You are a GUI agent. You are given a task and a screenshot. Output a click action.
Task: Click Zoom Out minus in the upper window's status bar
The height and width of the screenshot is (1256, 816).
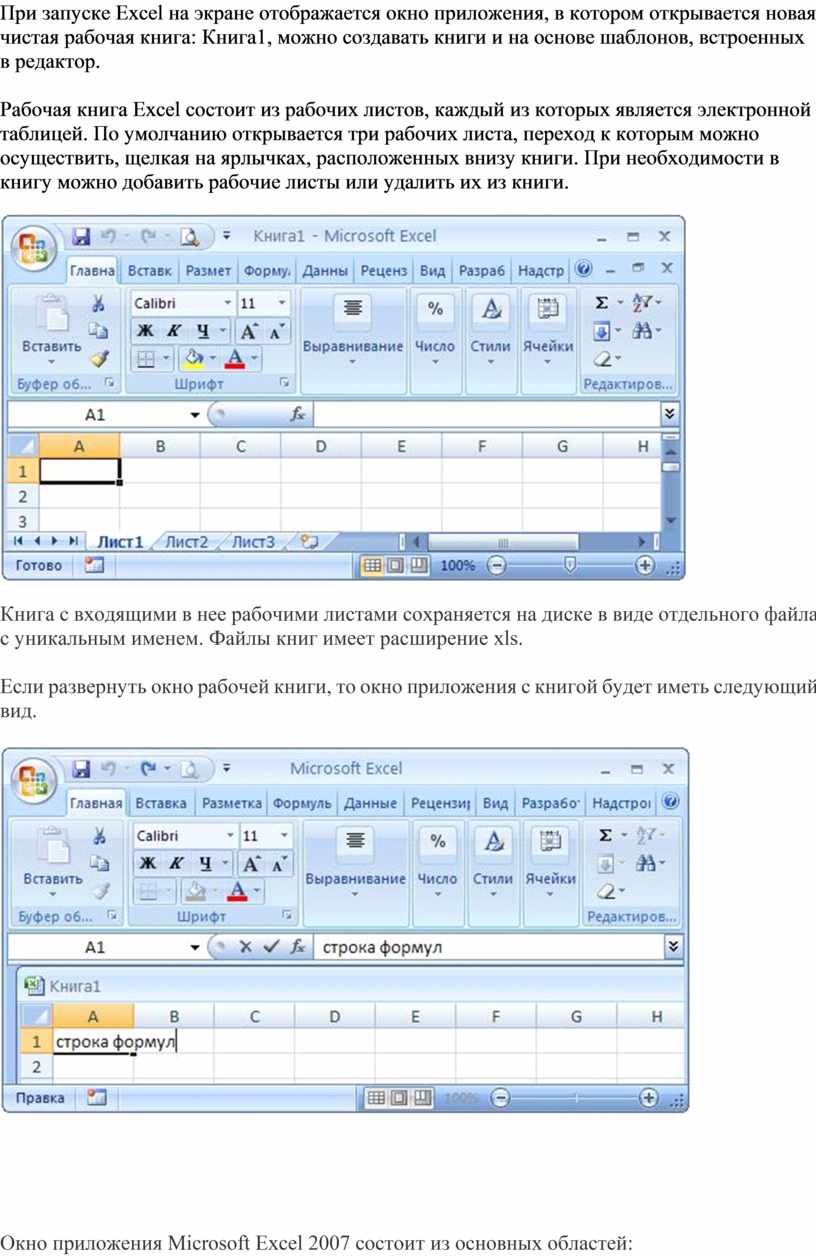[x=496, y=566]
